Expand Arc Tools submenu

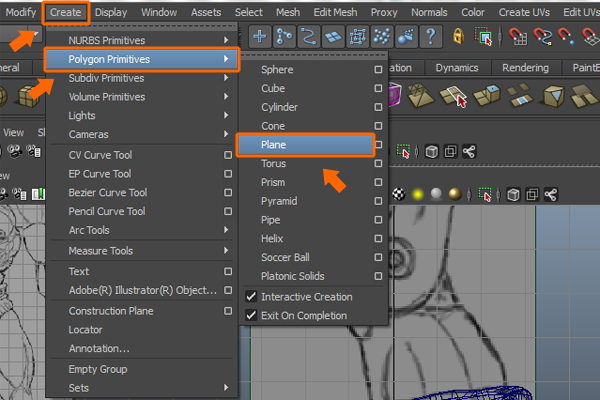pos(142,230)
